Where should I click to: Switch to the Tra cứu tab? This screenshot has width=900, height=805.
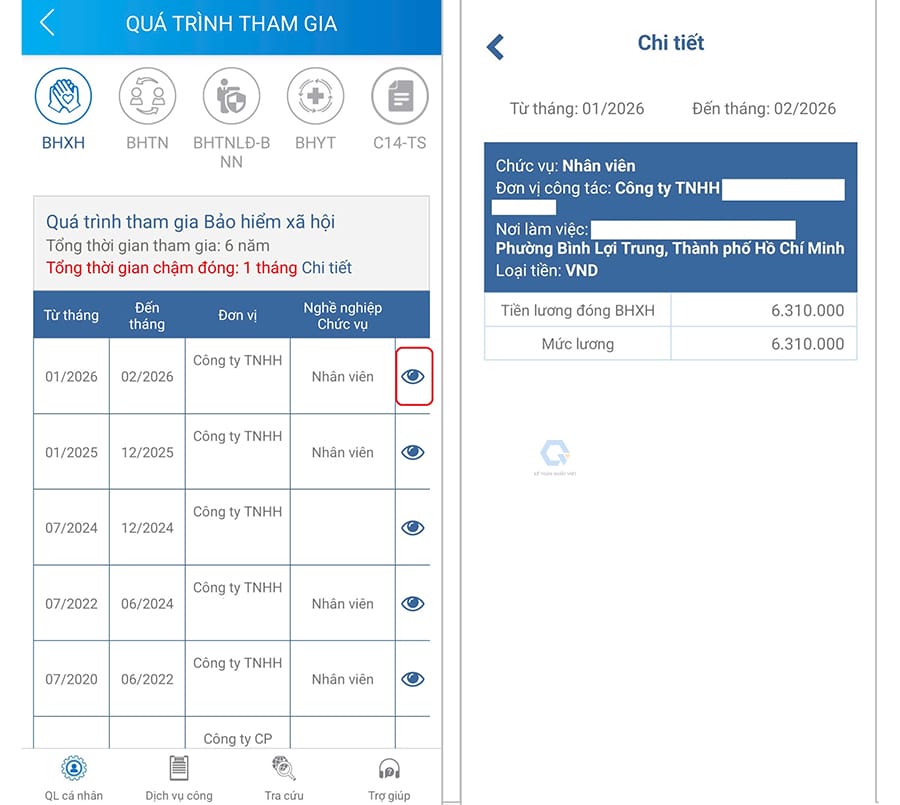click(x=284, y=769)
